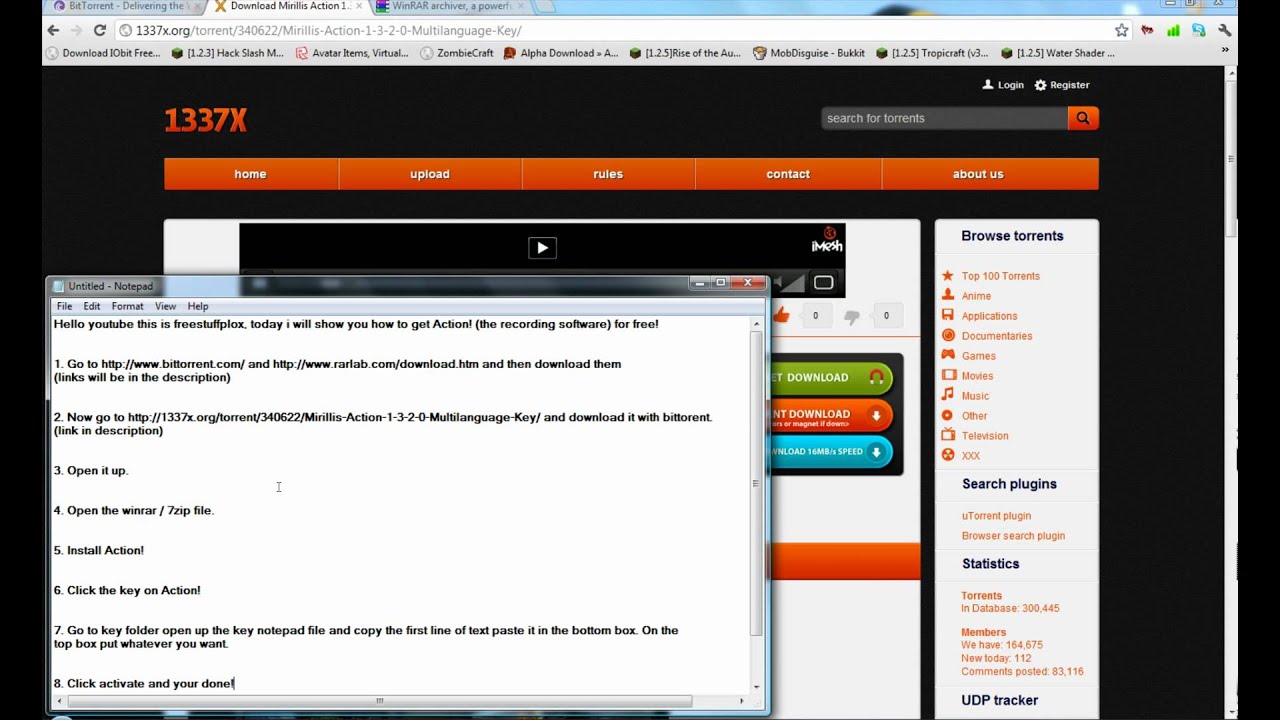Screen dimensions: 1280x720
Task: Click the browser forward arrow
Action: [x=77, y=30]
